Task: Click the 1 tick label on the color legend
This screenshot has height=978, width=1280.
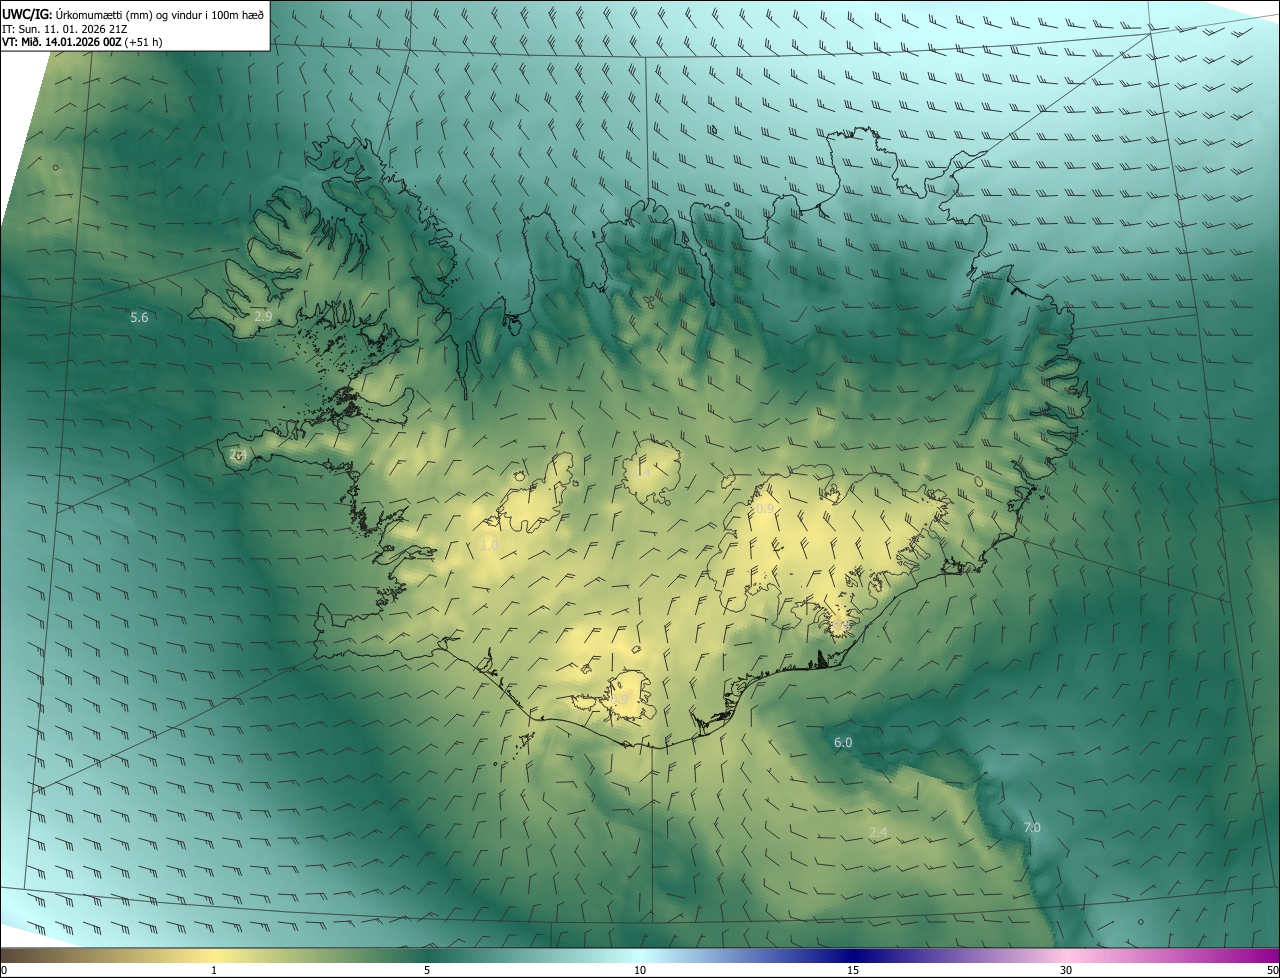Action: [x=214, y=970]
